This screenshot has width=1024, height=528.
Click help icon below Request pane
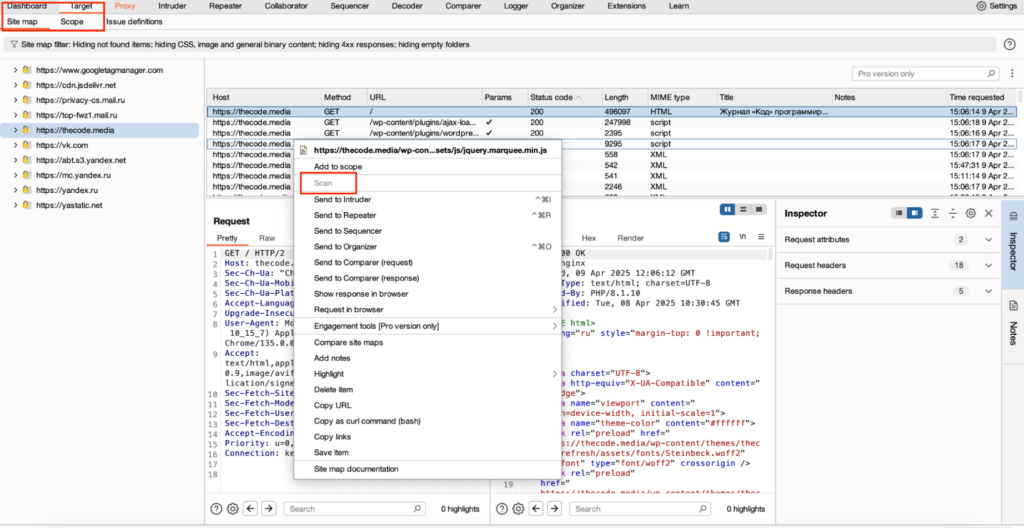216,508
